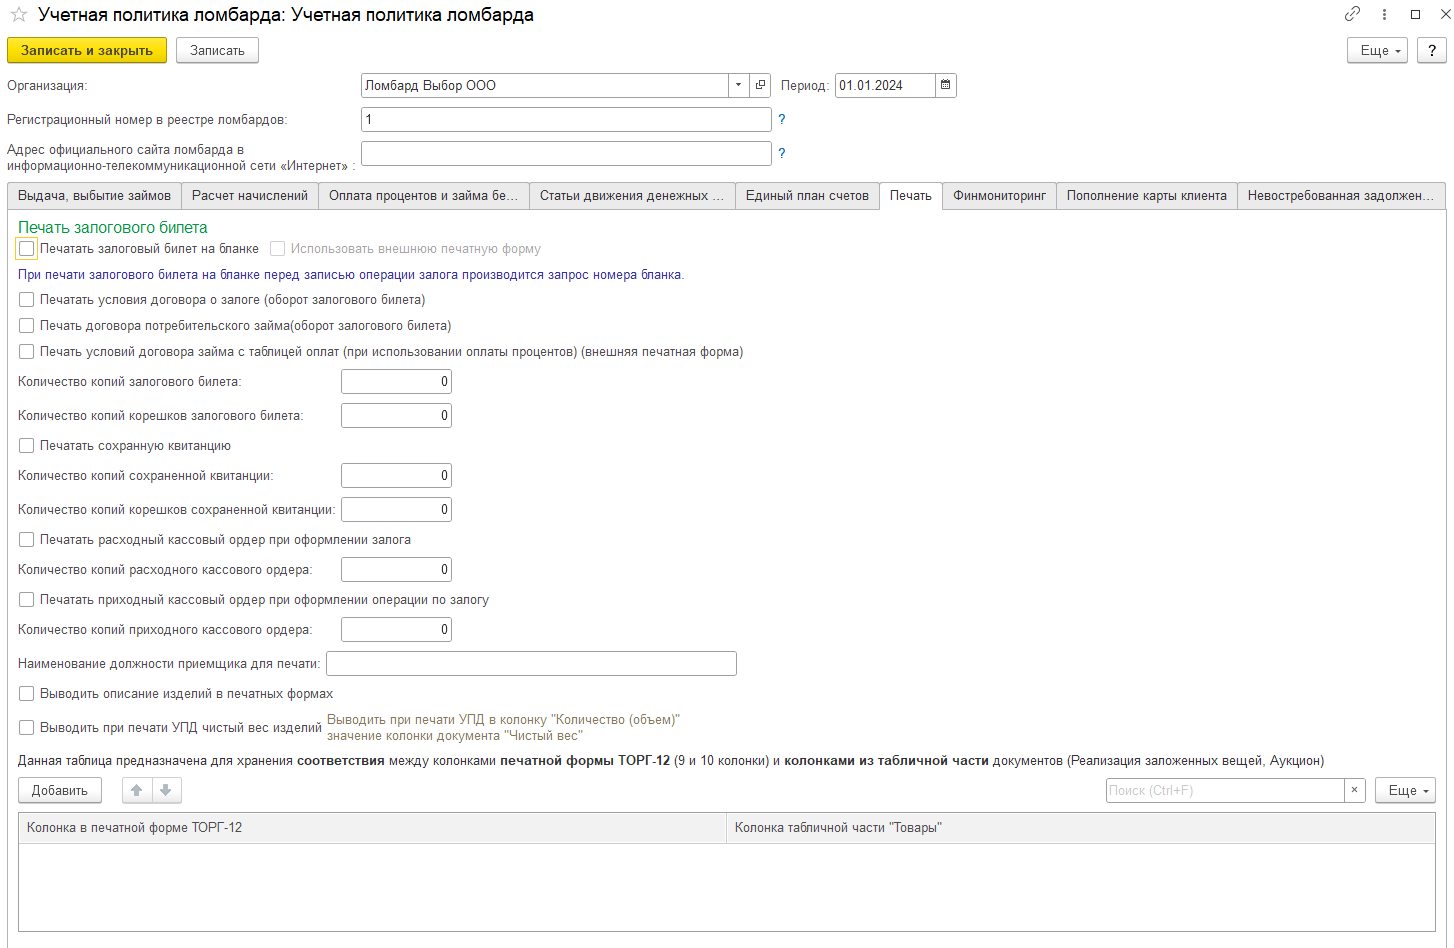Clear the search field with X
Image resolution: width=1454 pixels, height=948 pixels.
[1355, 790]
